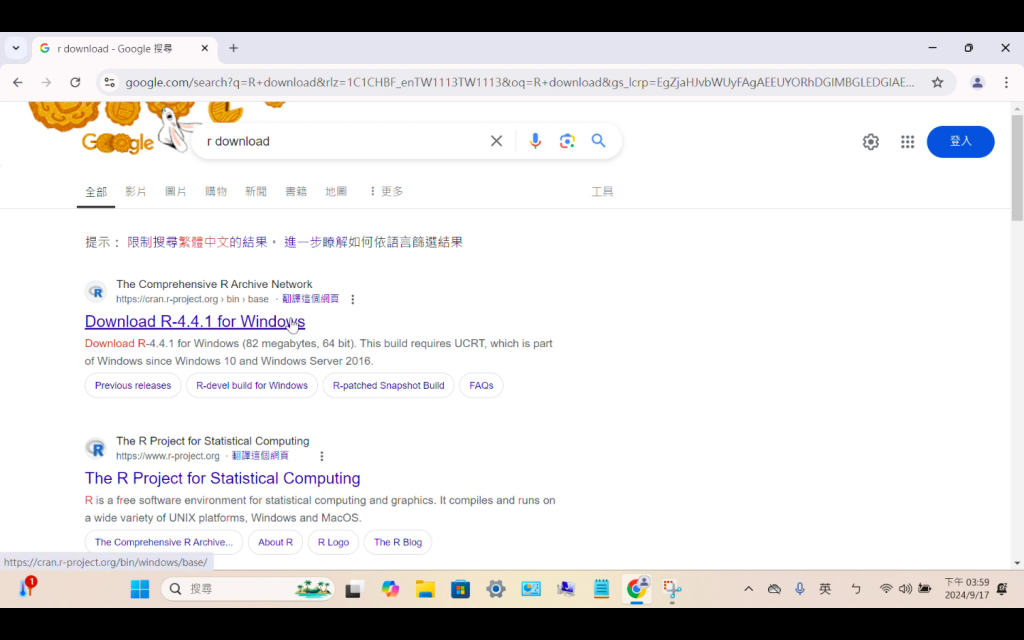Switch to the 新聞 tab
This screenshot has height=640, width=1024.
click(x=255, y=191)
